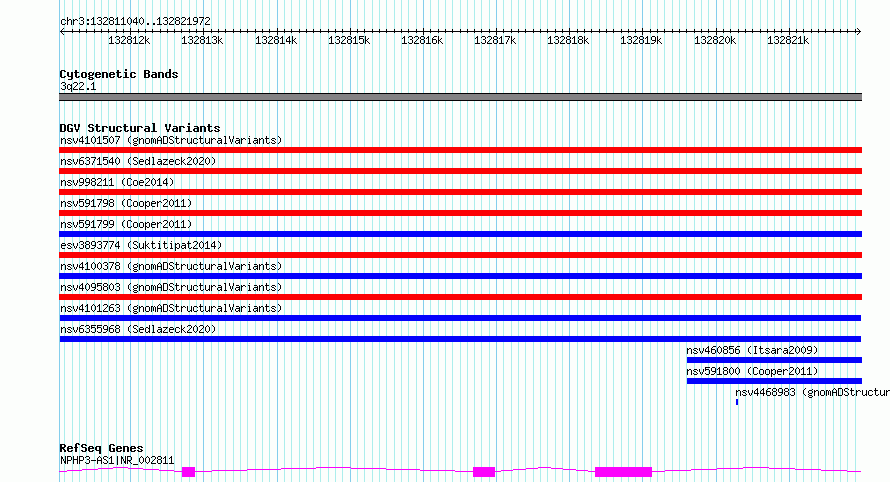Screen dimensions: 890x482
Task: Select the red bar under nsv4101507
Action: pyautogui.click(x=460, y=150)
